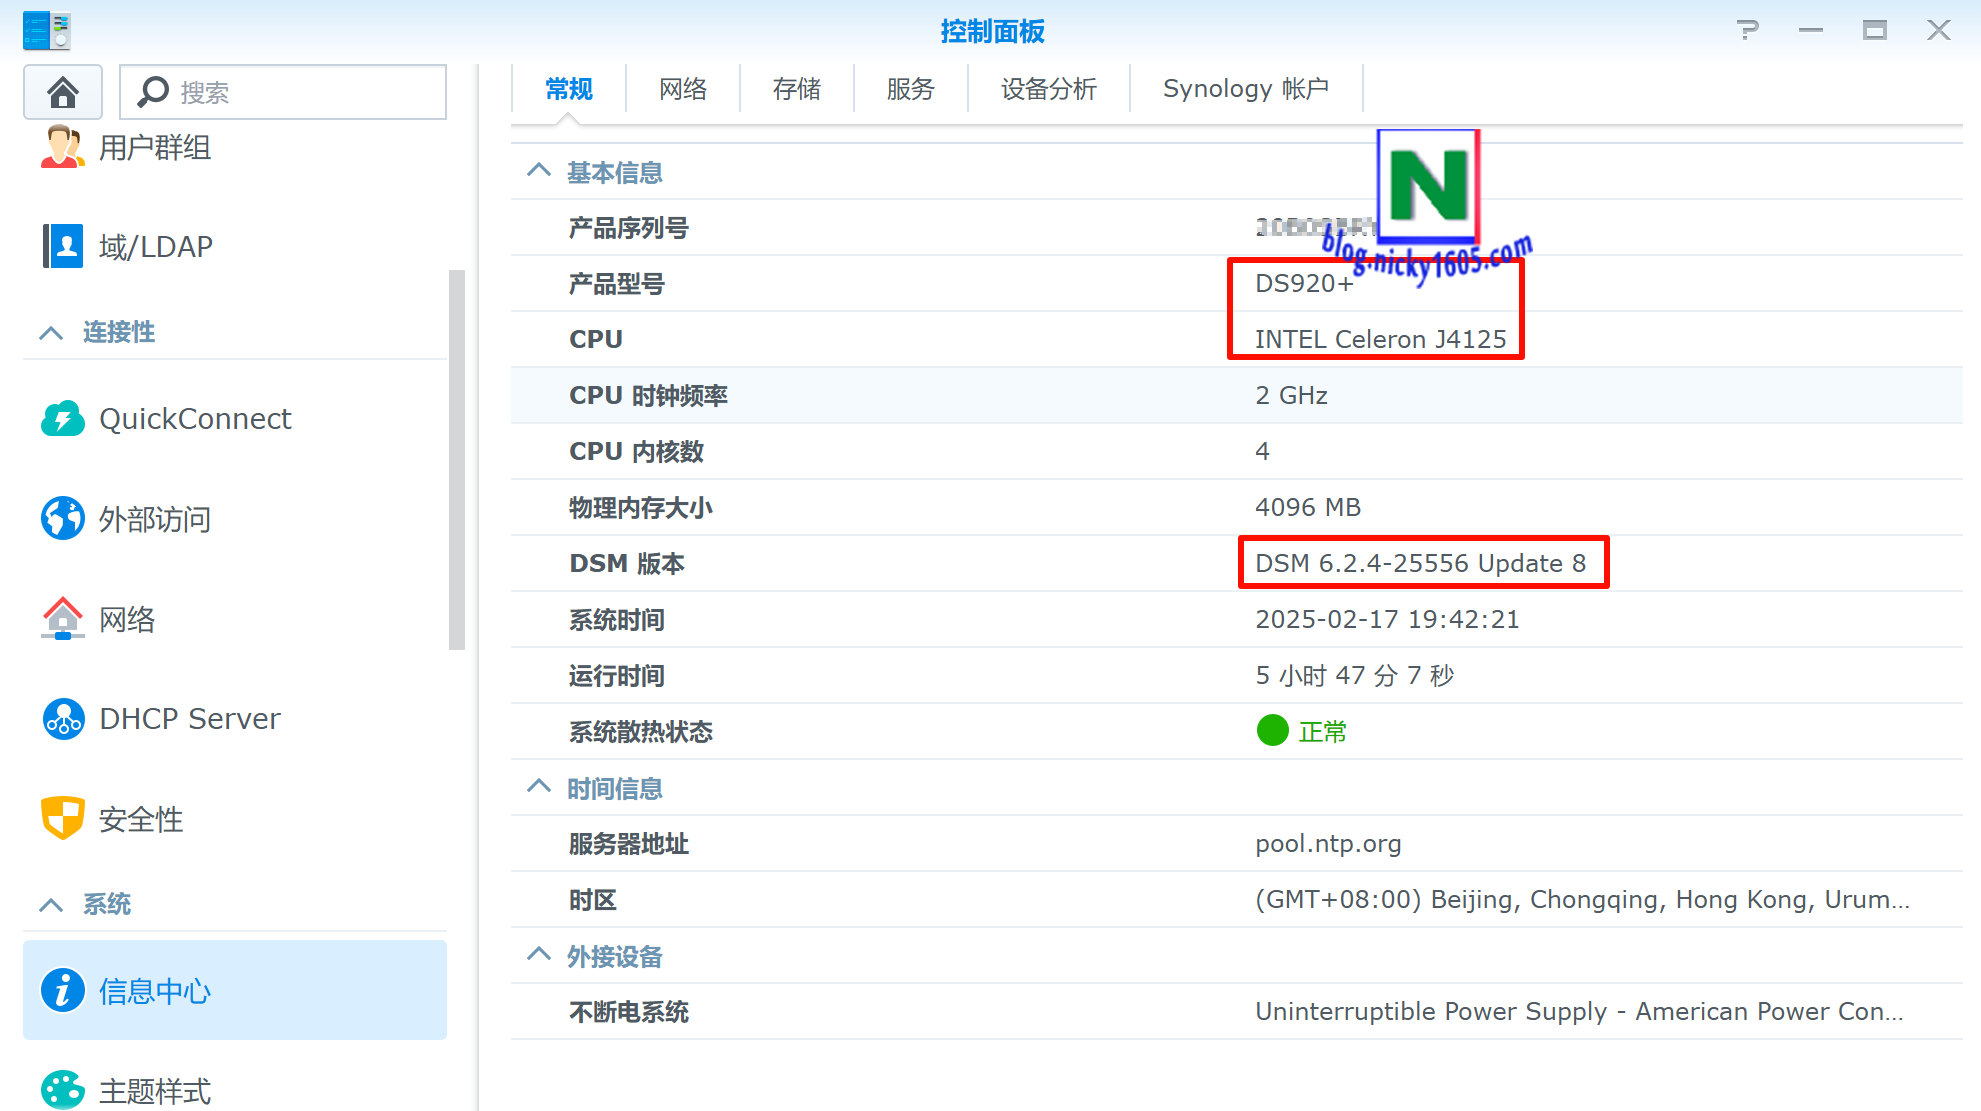Open the 用户群组 icon in sidebar

pos(63,147)
